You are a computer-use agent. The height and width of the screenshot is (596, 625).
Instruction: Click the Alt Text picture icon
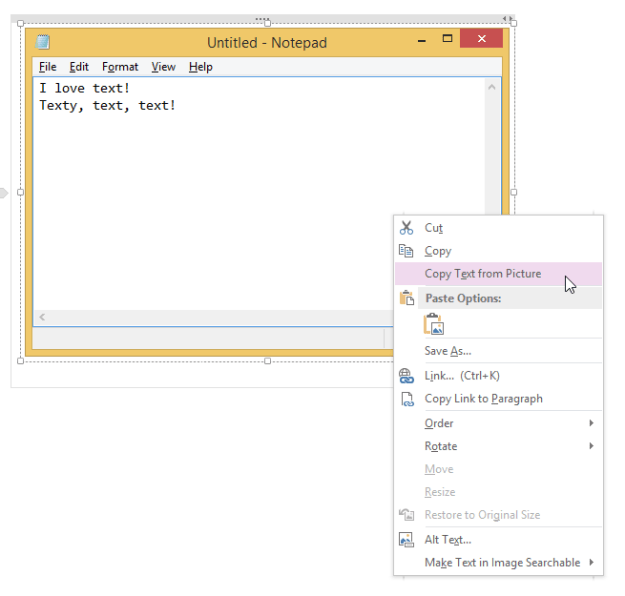(406, 540)
